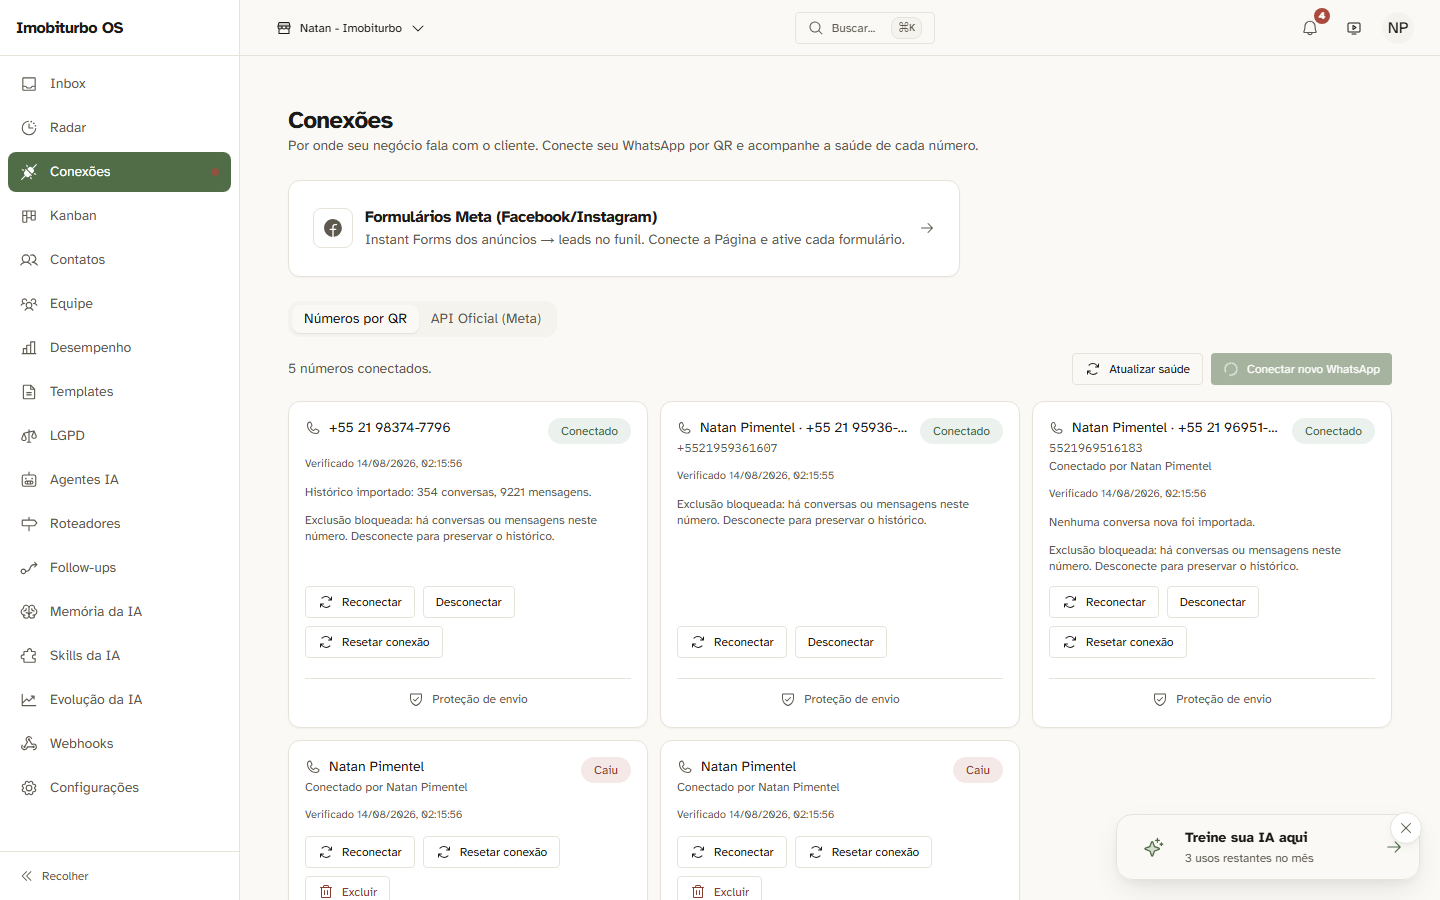Click the arrow on Formulários Meta card
Image resolution: width=1440 pixels, height=900 pixels.
[x=927, y=228]
